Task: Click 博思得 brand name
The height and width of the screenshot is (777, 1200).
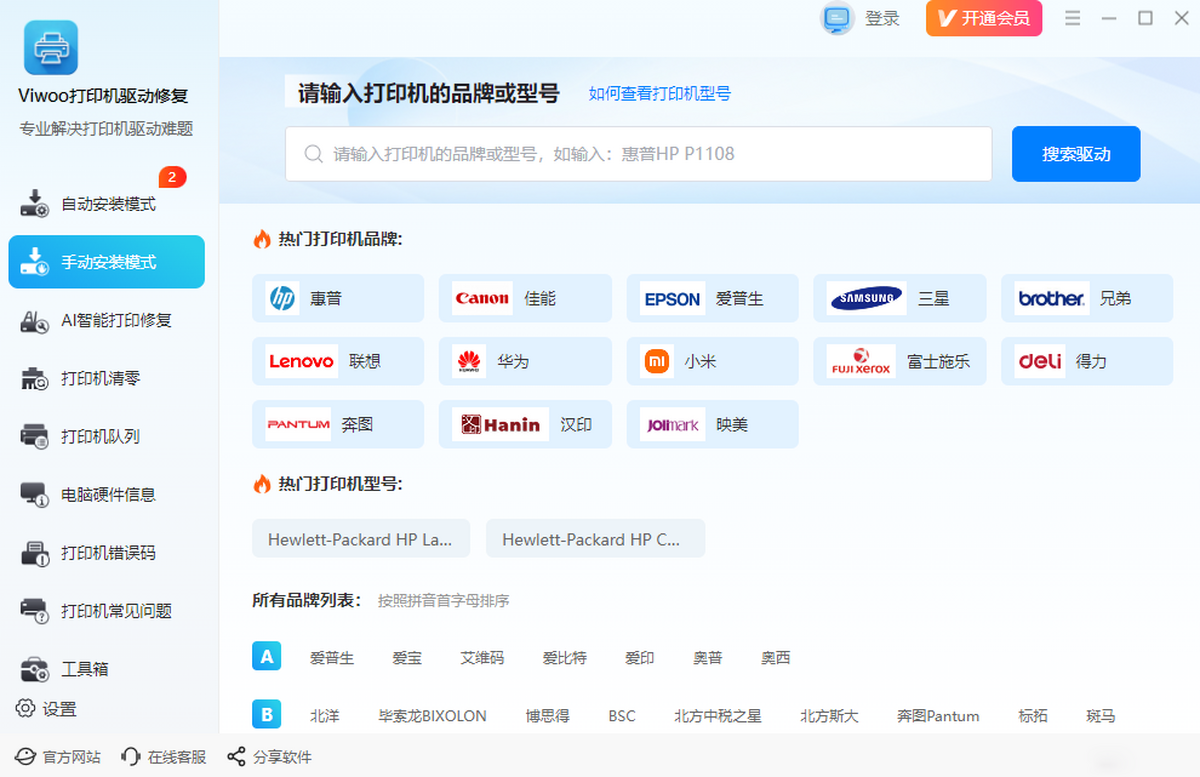Action: tap(548, 716)
